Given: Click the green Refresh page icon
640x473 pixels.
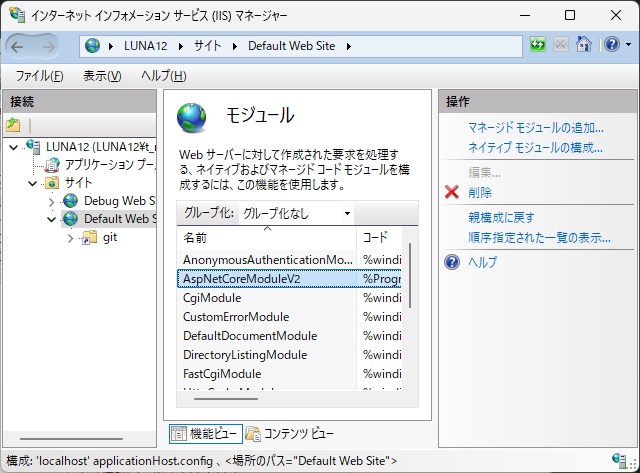Looking at the screenshot, I should 538,44.
